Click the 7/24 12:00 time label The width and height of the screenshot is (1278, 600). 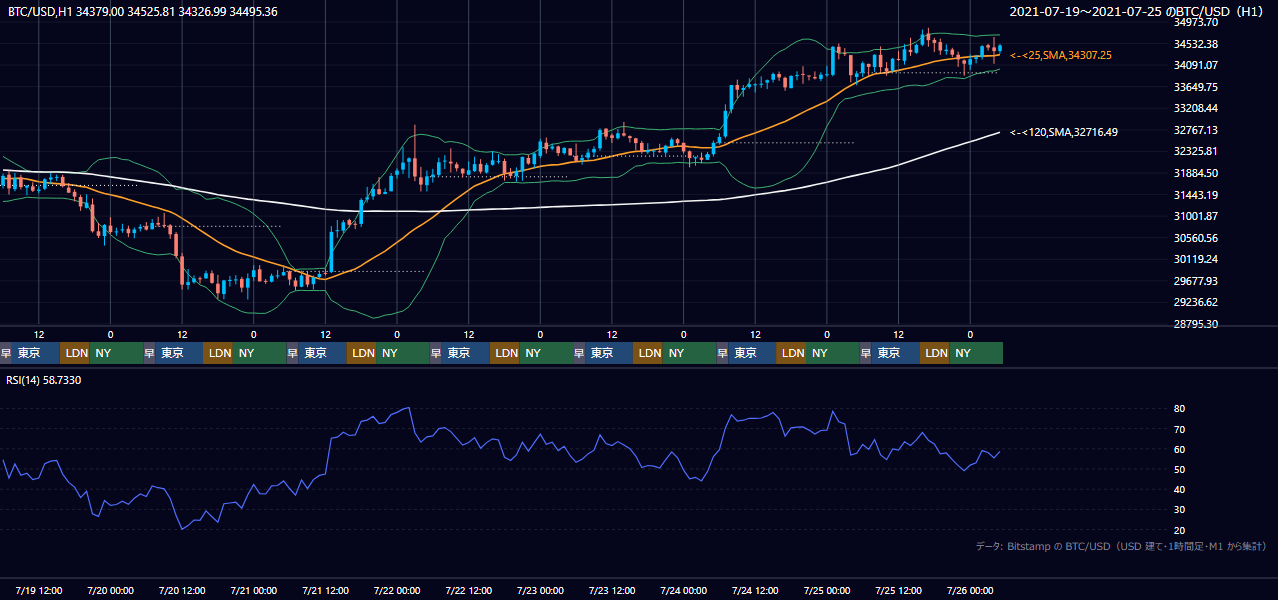click(755, 590)
